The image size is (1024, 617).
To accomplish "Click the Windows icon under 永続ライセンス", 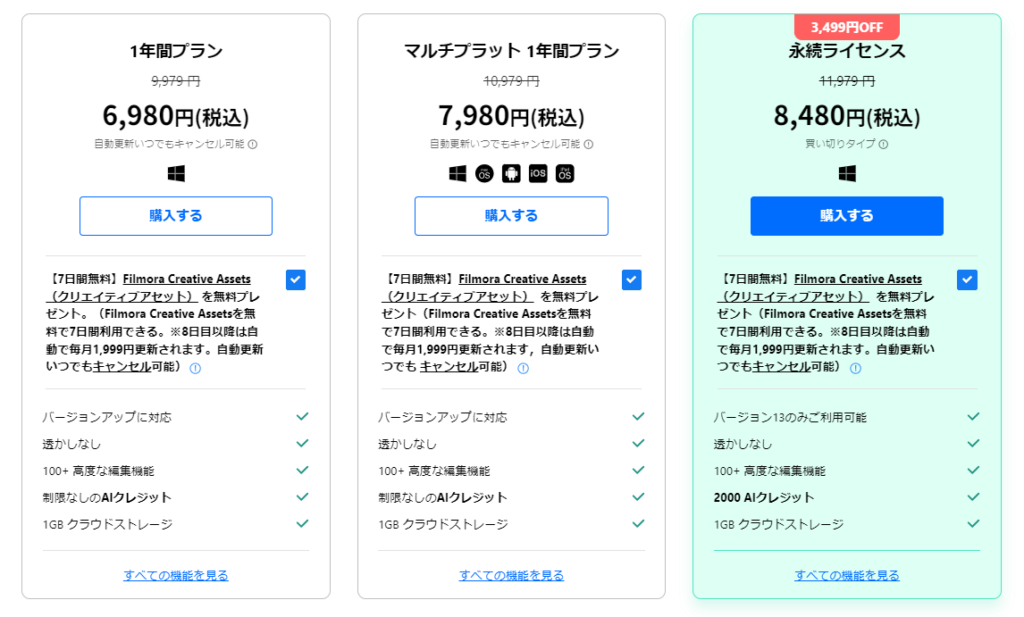I will click(x=847, y=174).
